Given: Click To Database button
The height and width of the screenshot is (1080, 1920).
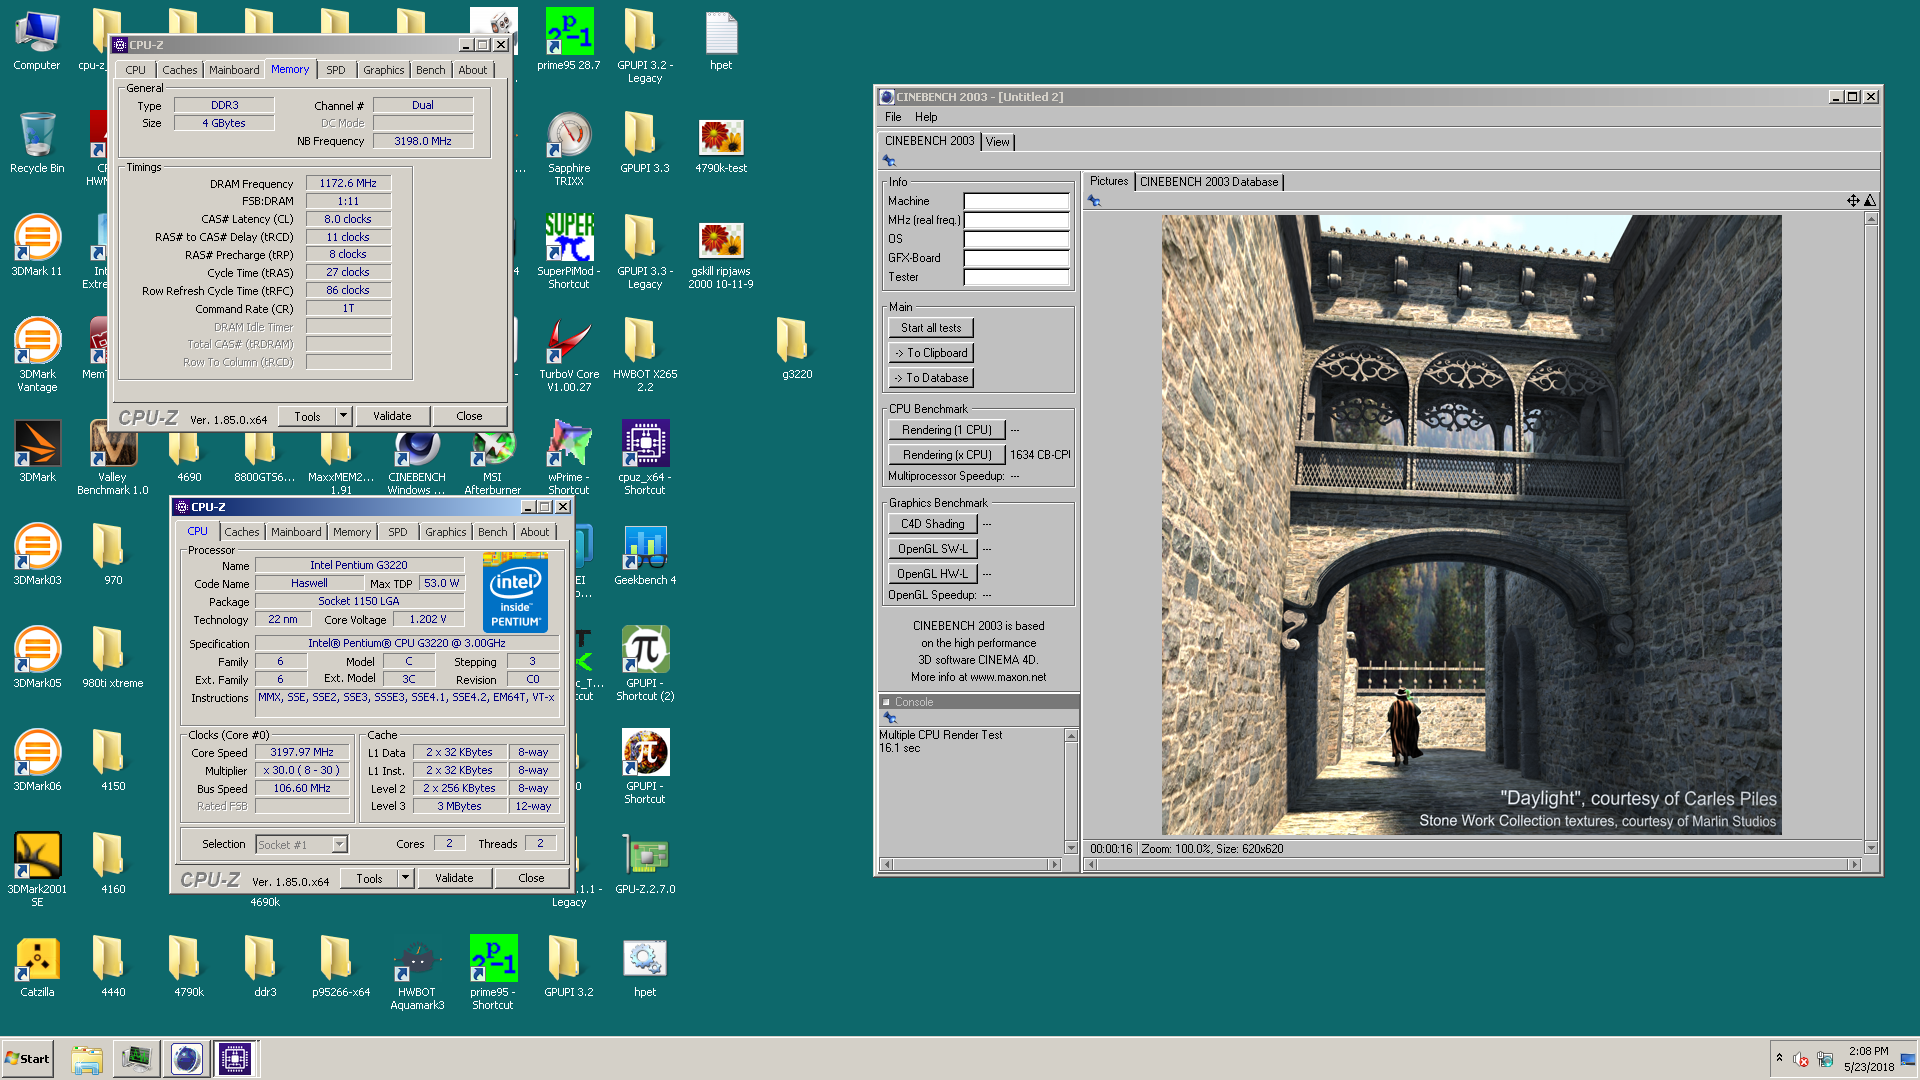Looking at the screenshot, I should pyautogui.click(x=931, y=378).
